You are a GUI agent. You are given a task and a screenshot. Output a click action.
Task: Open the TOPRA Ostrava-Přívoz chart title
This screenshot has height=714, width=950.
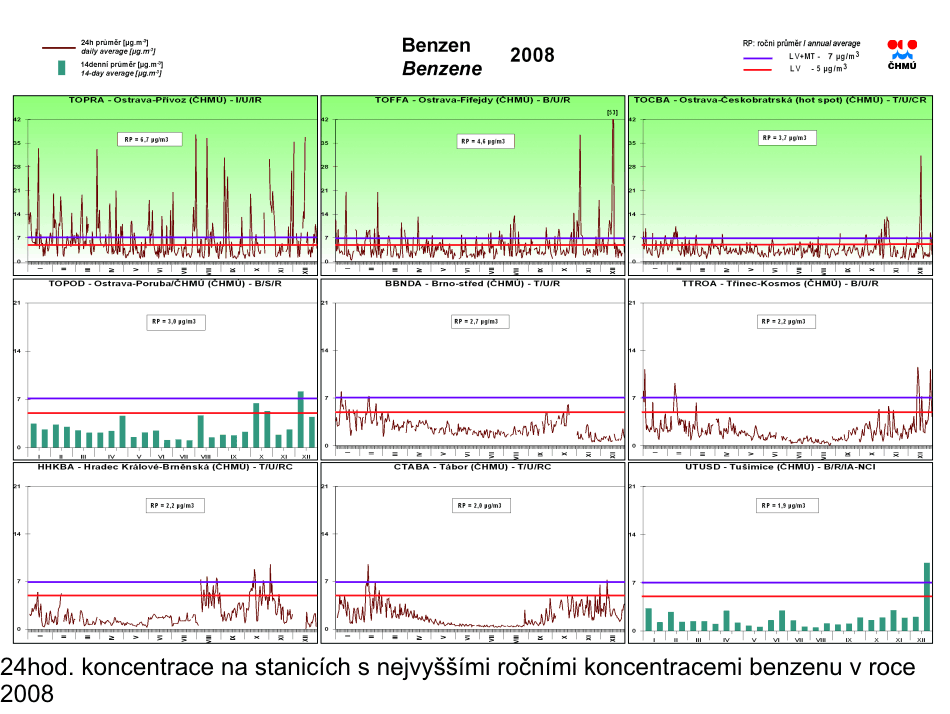(165, 101)
